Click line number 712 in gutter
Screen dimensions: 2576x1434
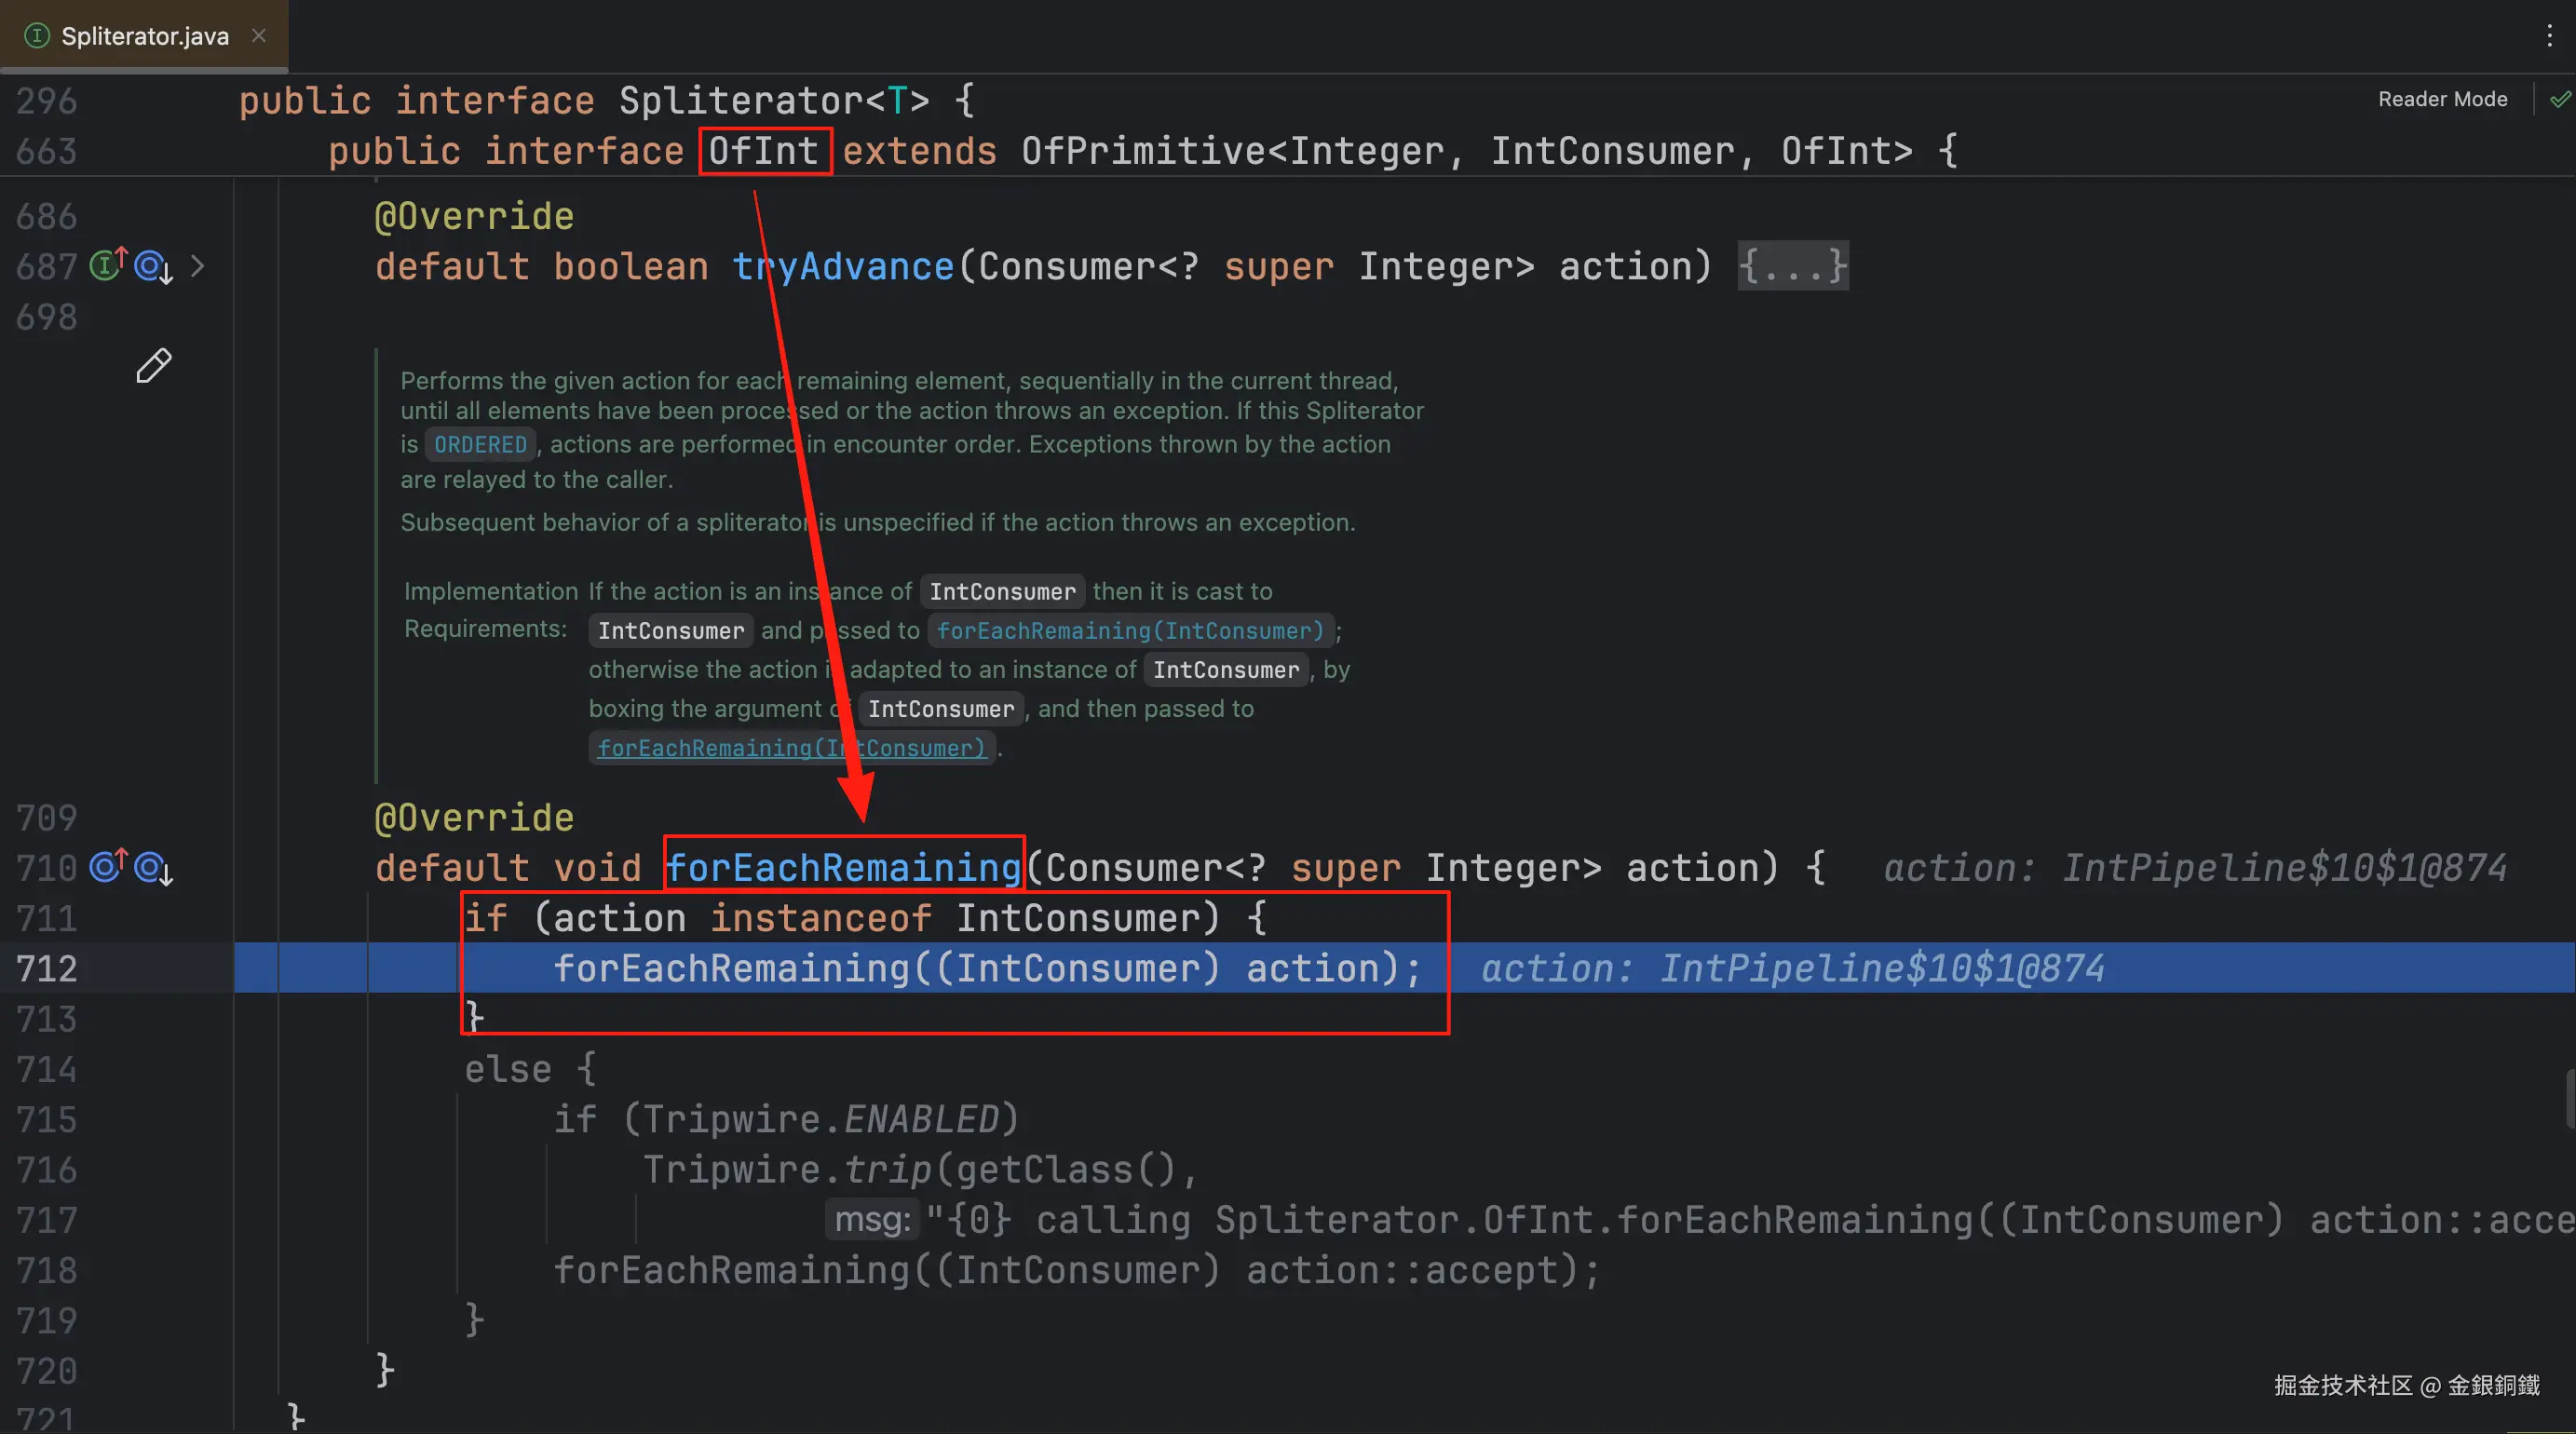pyautogui.click(x=47, y=968)
